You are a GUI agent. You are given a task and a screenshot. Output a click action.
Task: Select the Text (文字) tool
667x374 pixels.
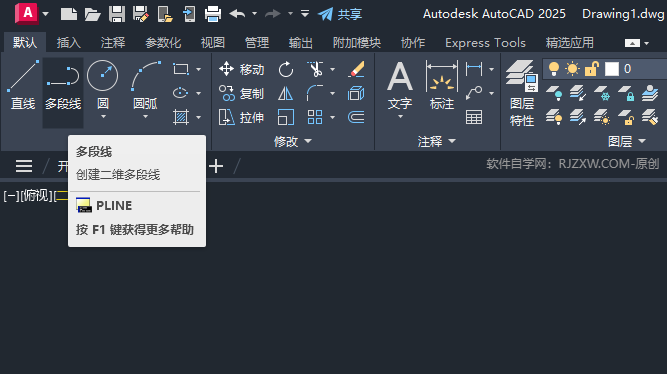pos(400,85)
